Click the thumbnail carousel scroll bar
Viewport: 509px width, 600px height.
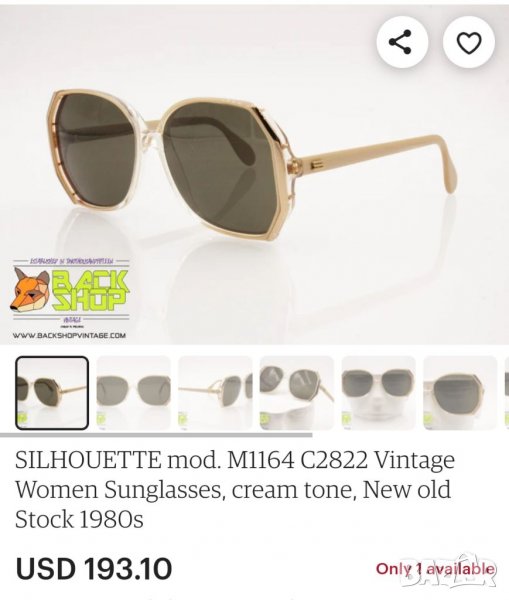tap(156, 435)
